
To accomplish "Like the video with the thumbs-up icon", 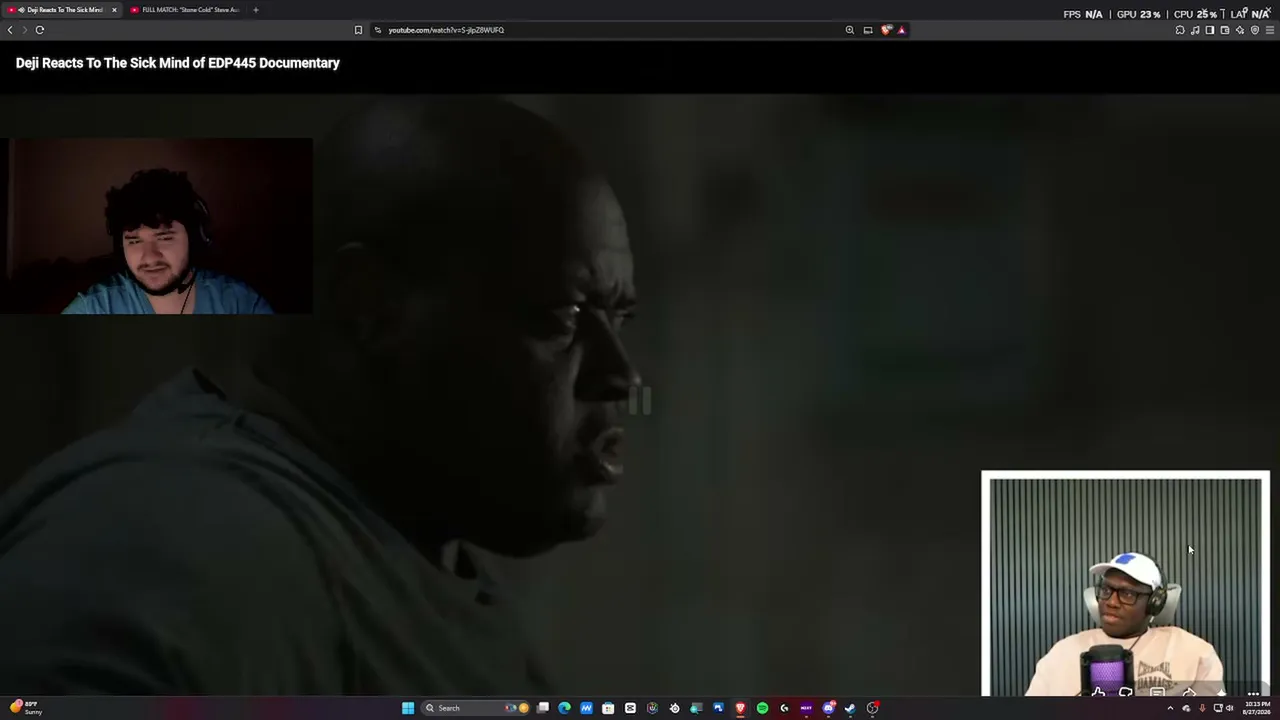I will click(x=1098, y=692).
